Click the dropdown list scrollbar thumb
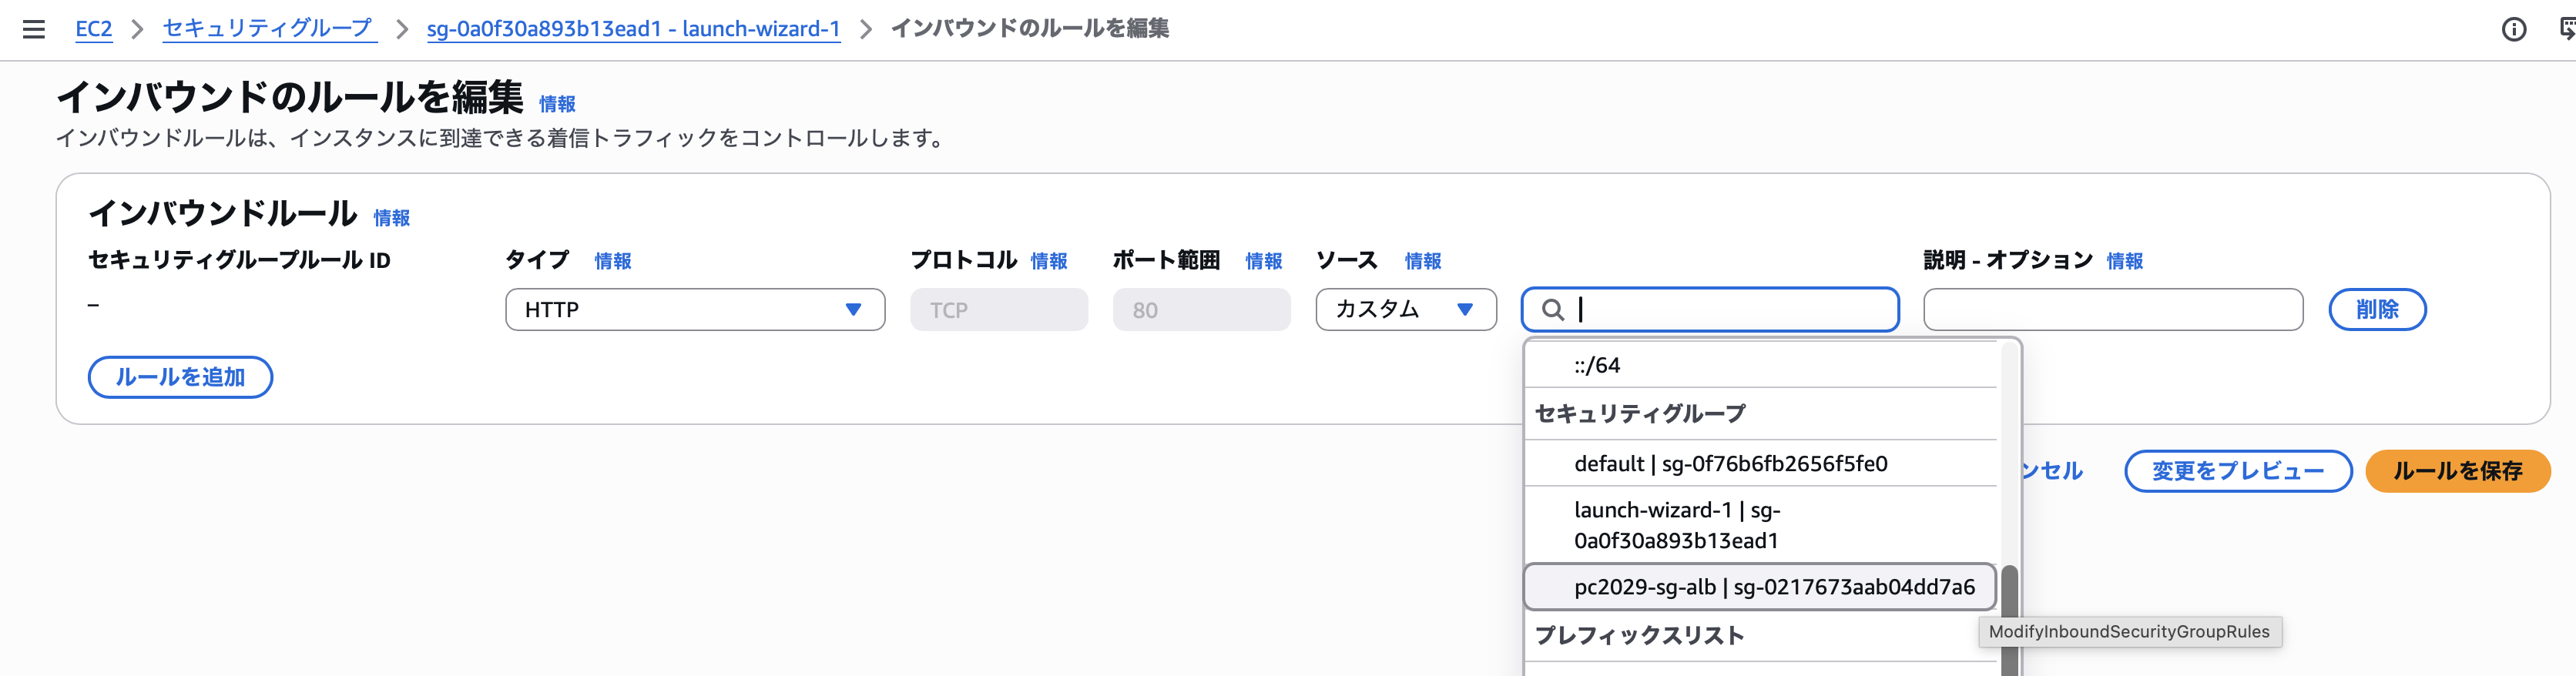 coord(2008,620)
